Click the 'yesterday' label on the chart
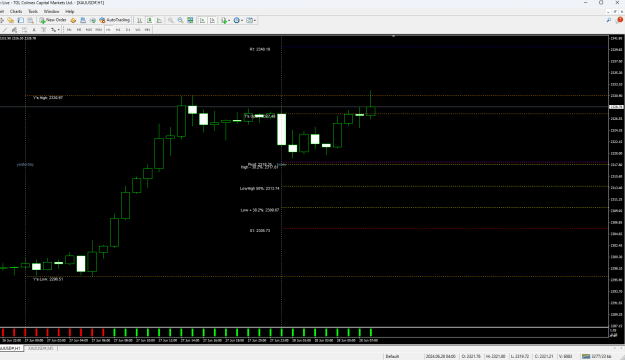Screen dimensions: 625x360 (25, 165)
